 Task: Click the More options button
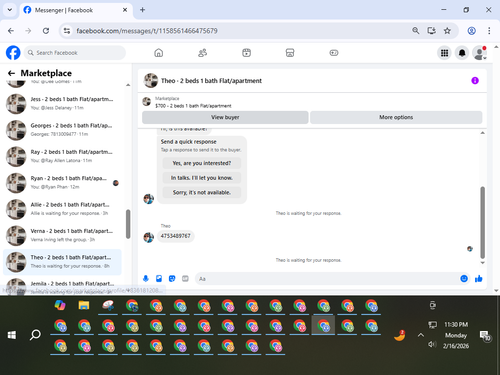tap(396, 117)
